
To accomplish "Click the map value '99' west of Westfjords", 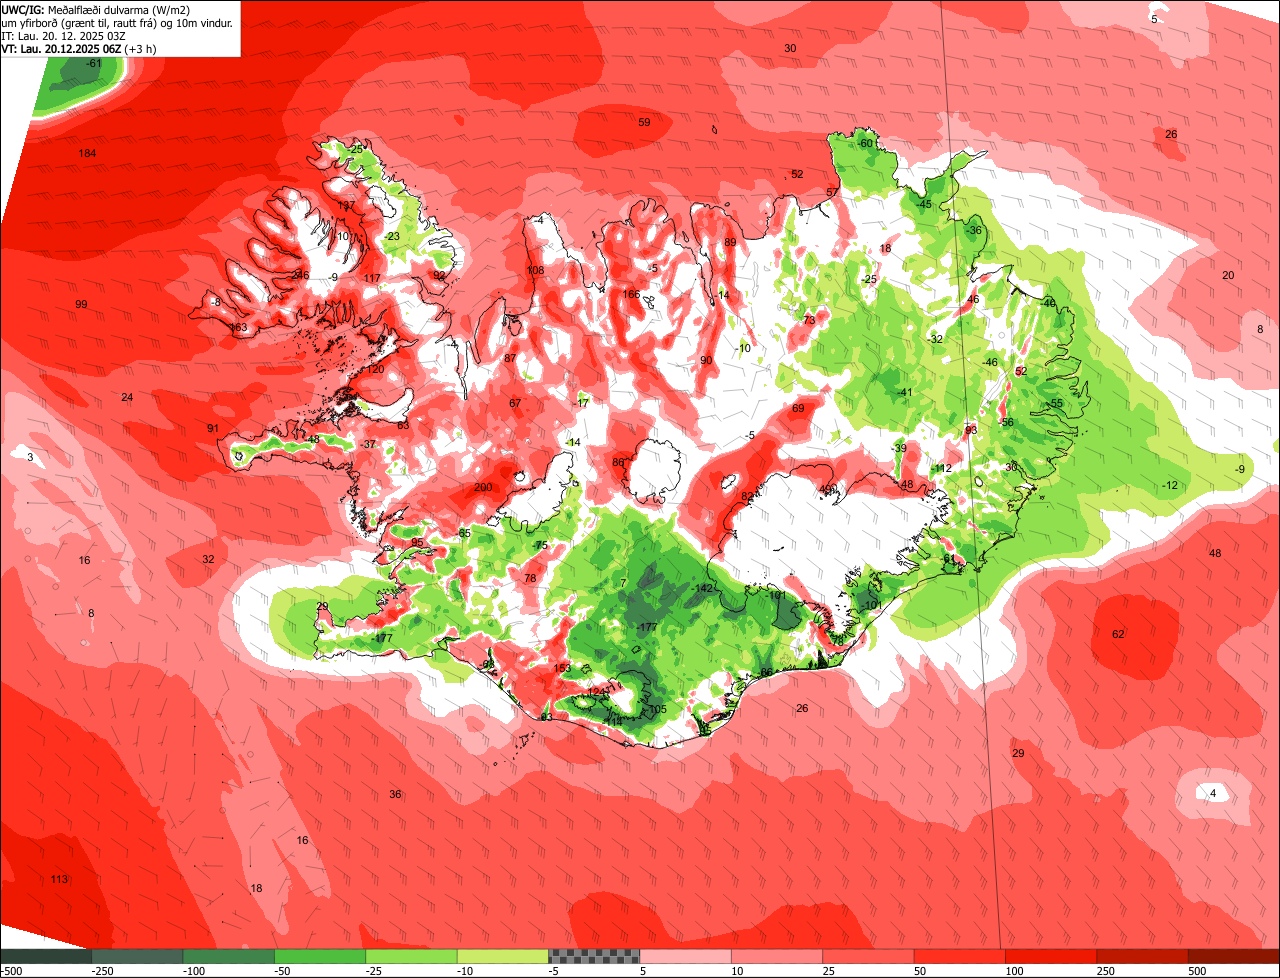I will (x=81, y=304).
